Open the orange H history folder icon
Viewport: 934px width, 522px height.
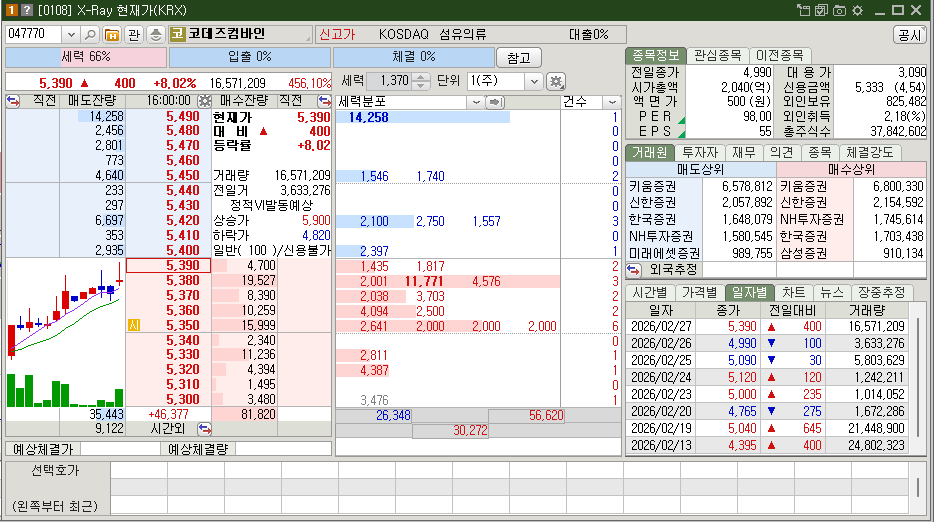(112, 35)
